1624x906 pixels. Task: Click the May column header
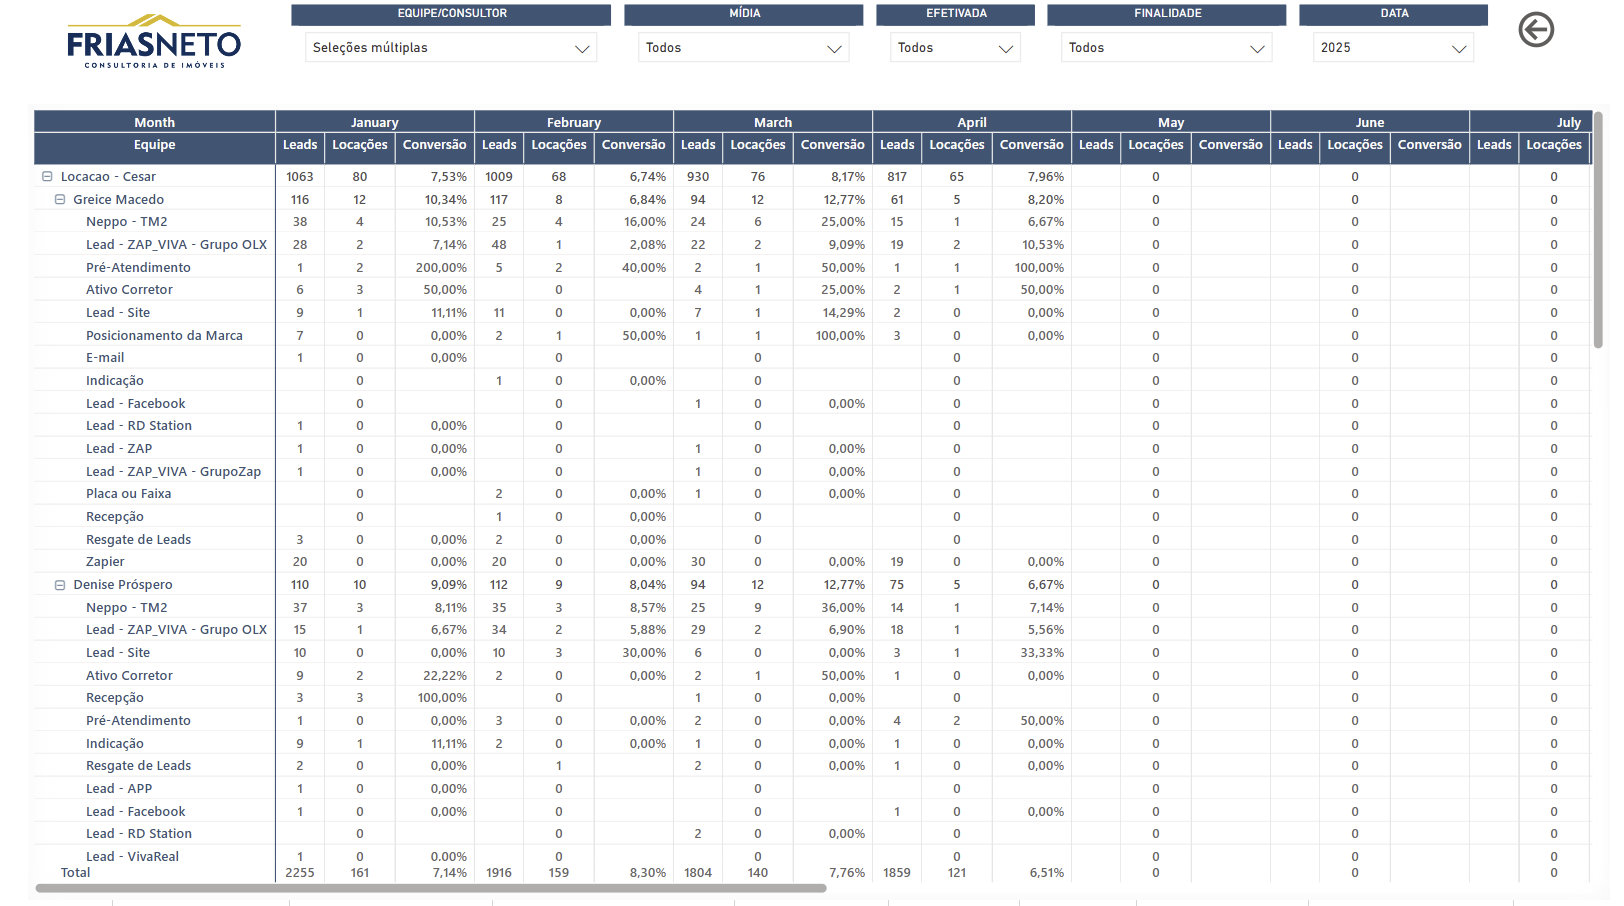click(1171, 122)
